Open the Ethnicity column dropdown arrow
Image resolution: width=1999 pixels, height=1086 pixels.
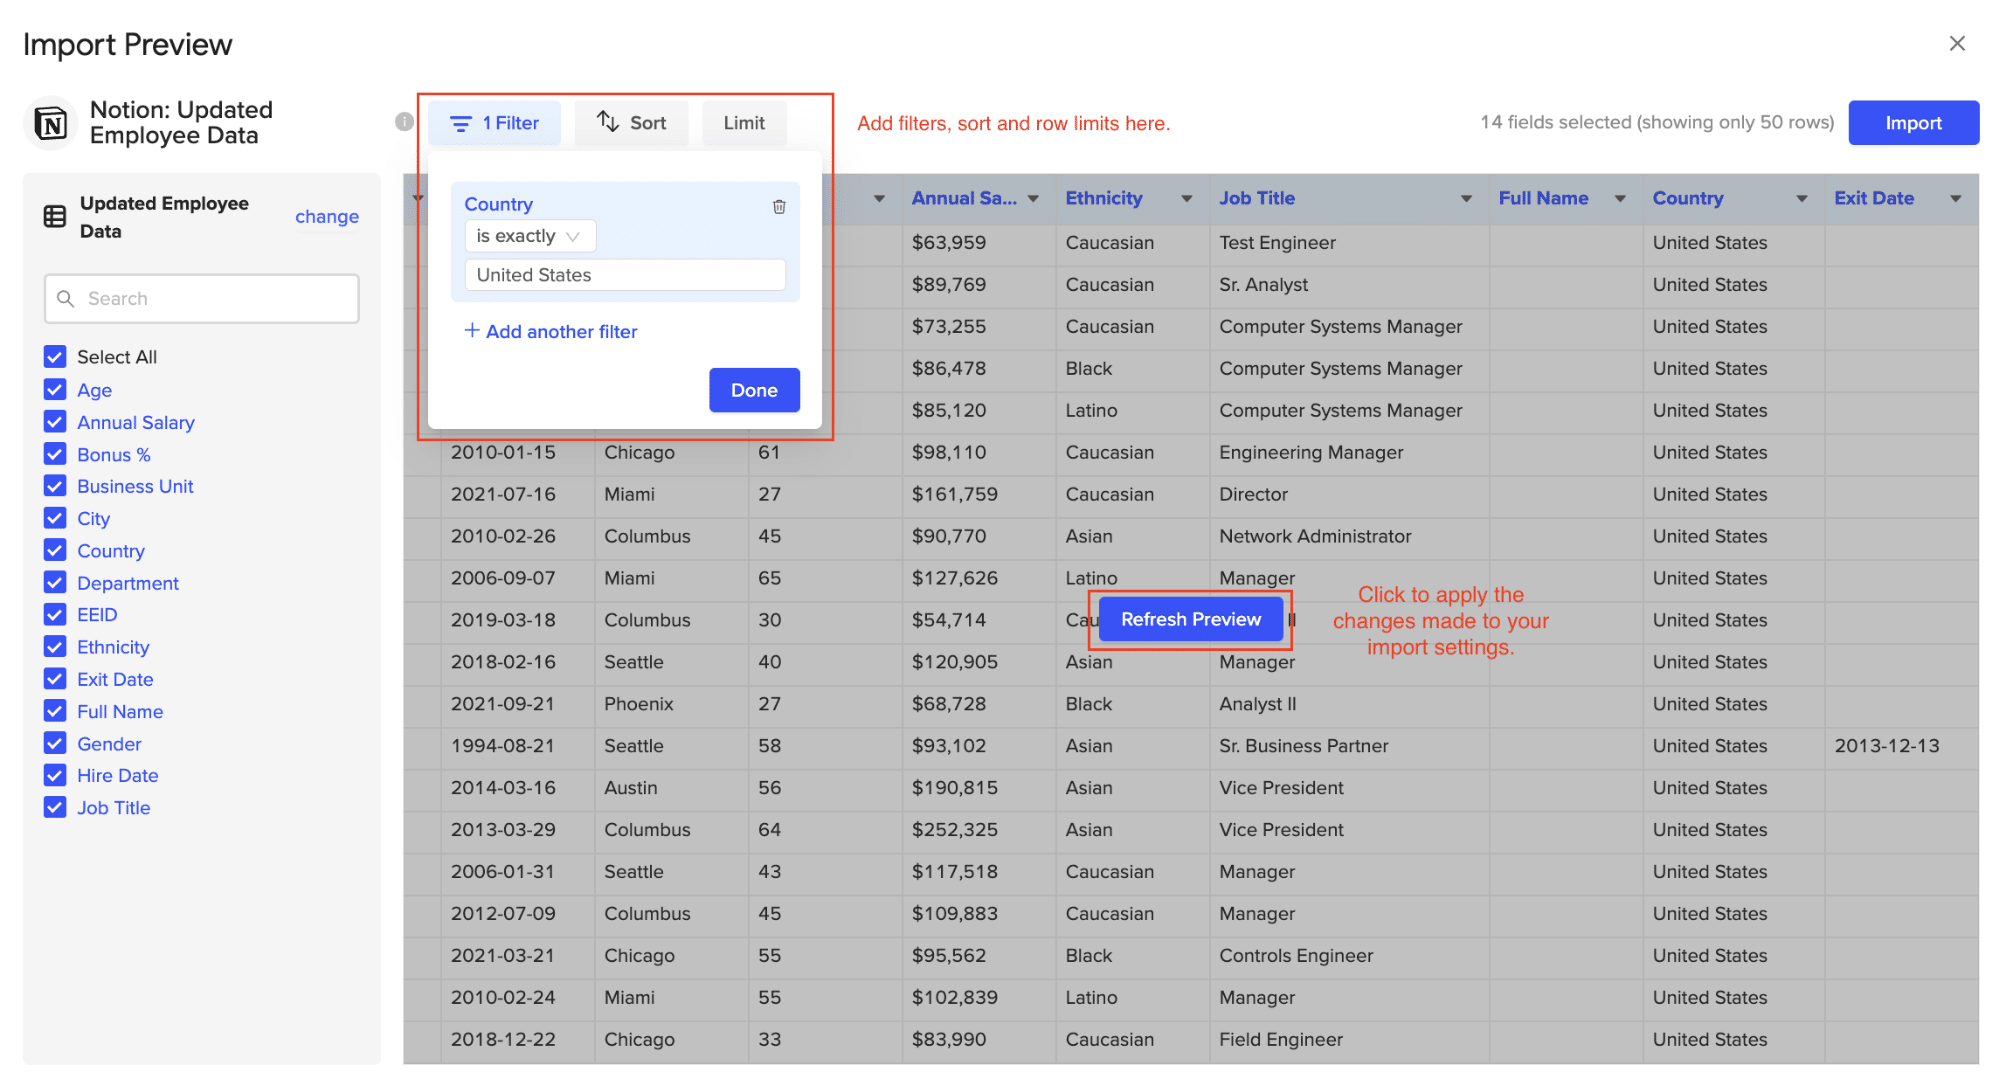point(1187,199)
